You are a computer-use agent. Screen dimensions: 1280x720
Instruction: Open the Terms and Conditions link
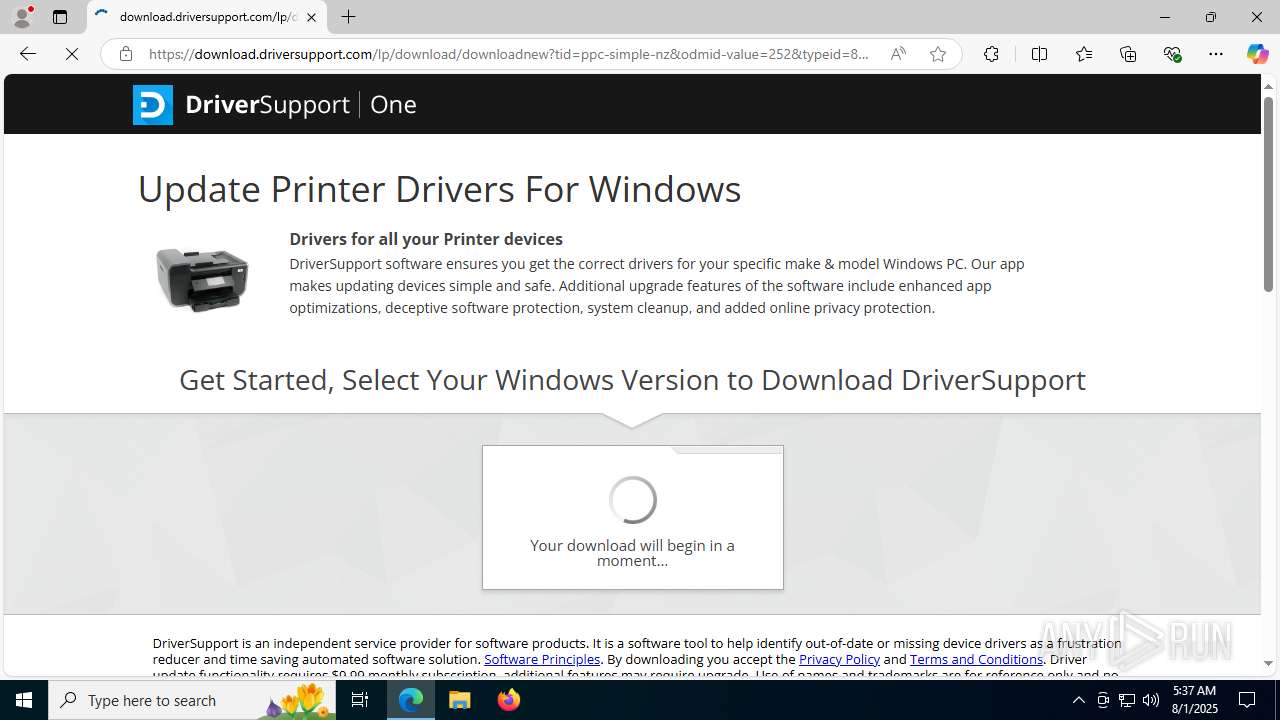pyautogui.click(x=976, y=659)
